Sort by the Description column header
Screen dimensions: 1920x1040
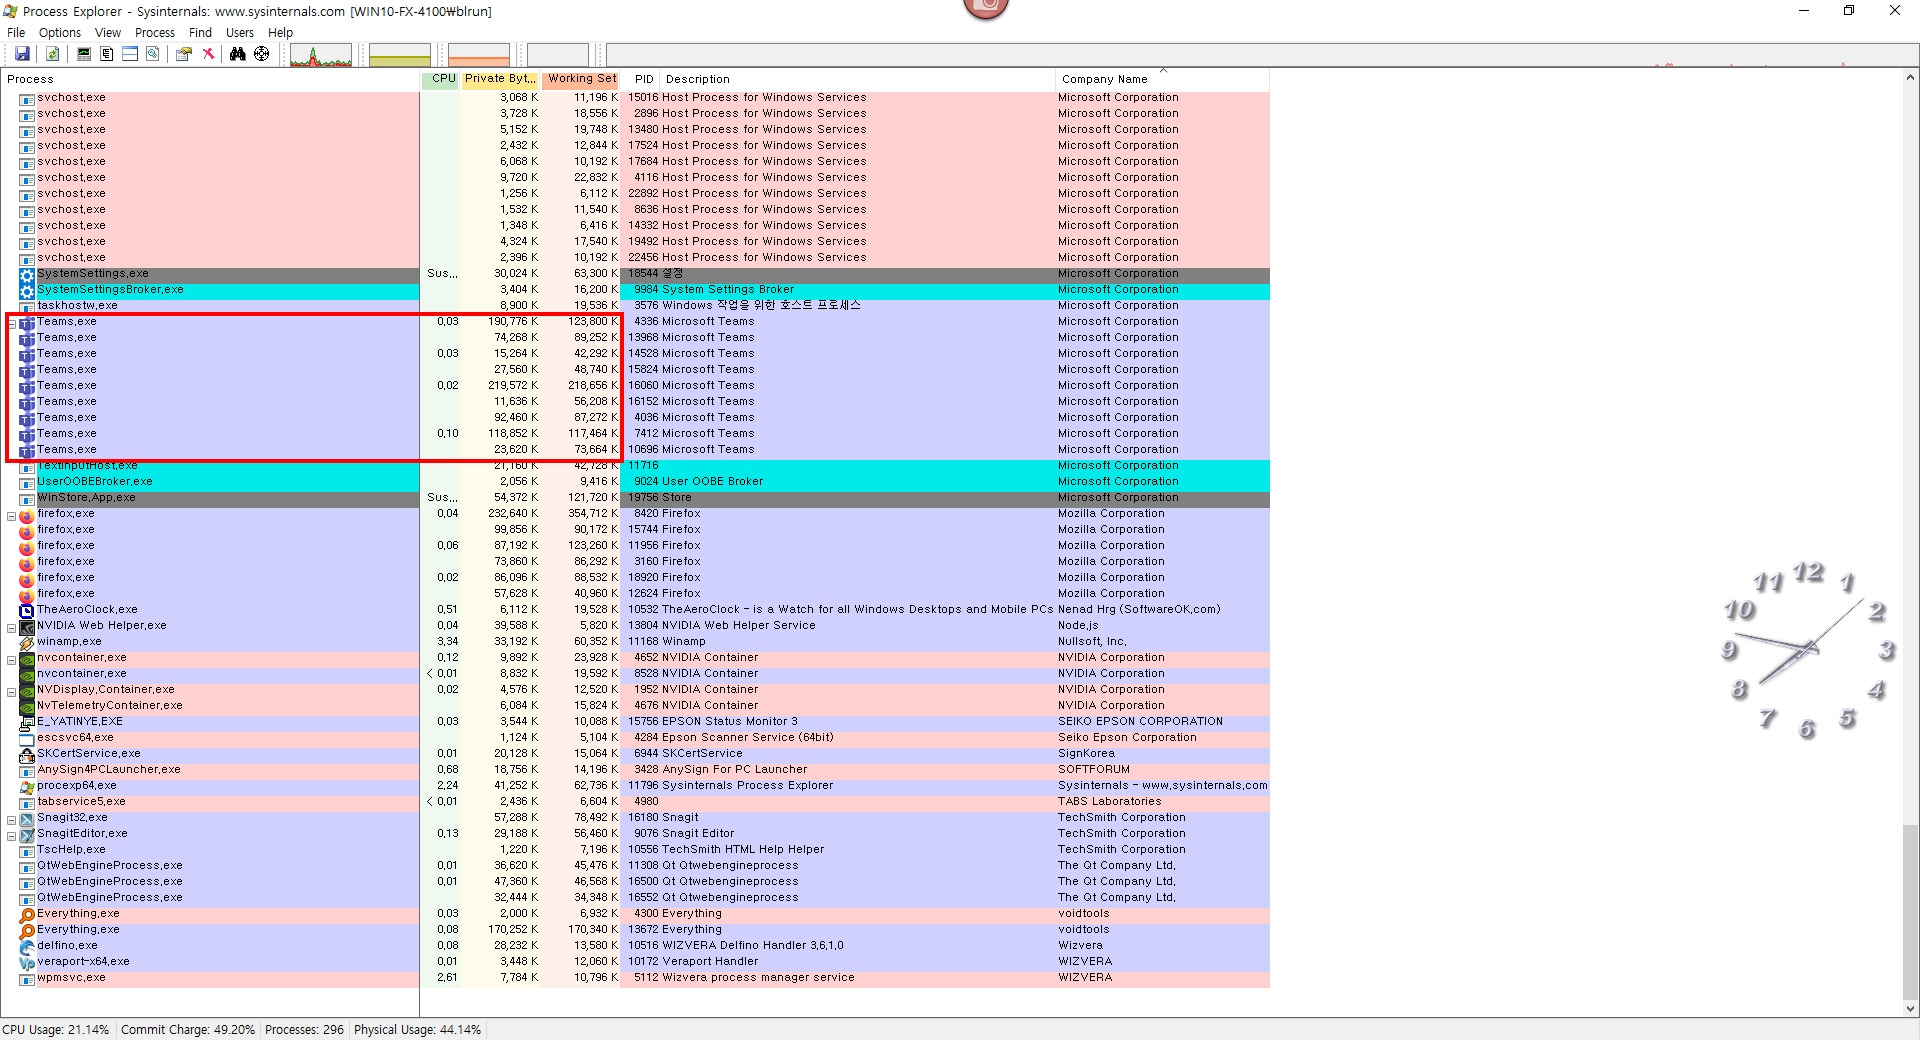pyautogui.click(x=858, y=79)
